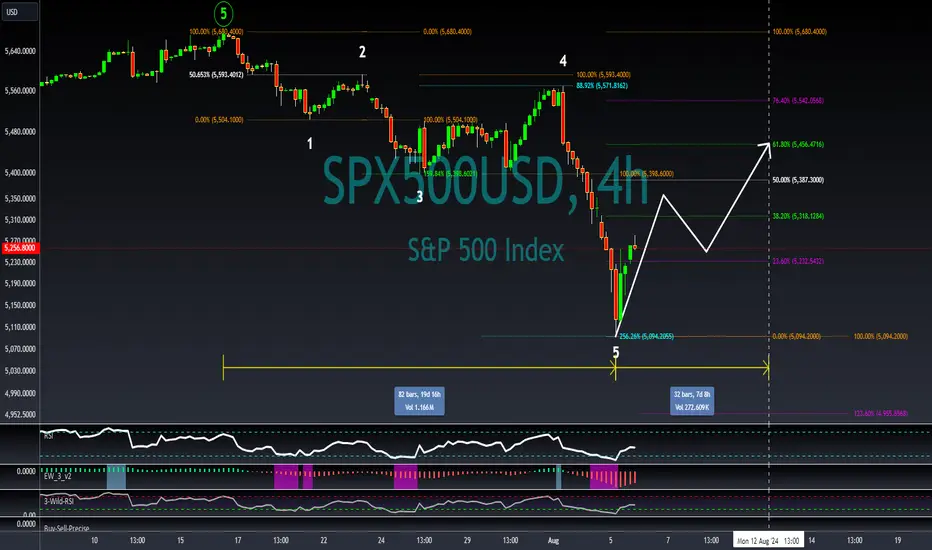
Task: Click the 5,480.0000 price axis label
Action: click(20, 131)
